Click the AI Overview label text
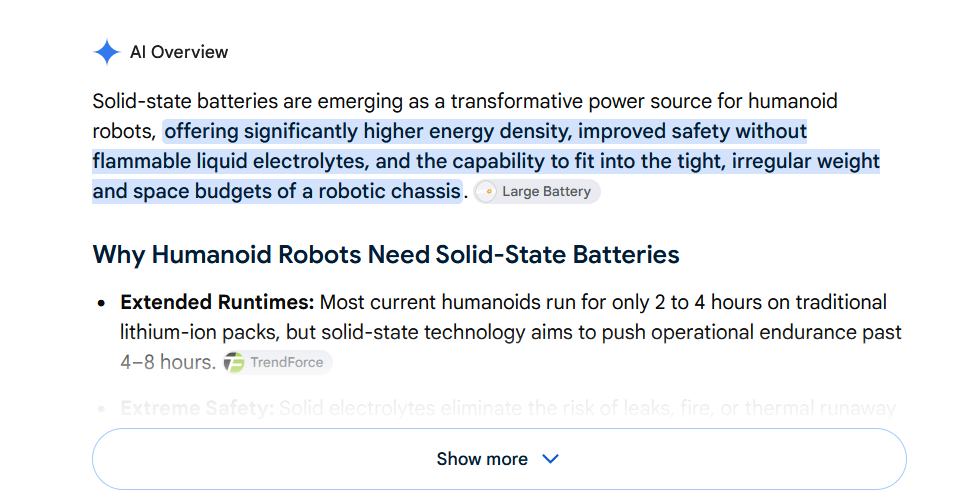The image size is (971, 500). coord(179,52)
